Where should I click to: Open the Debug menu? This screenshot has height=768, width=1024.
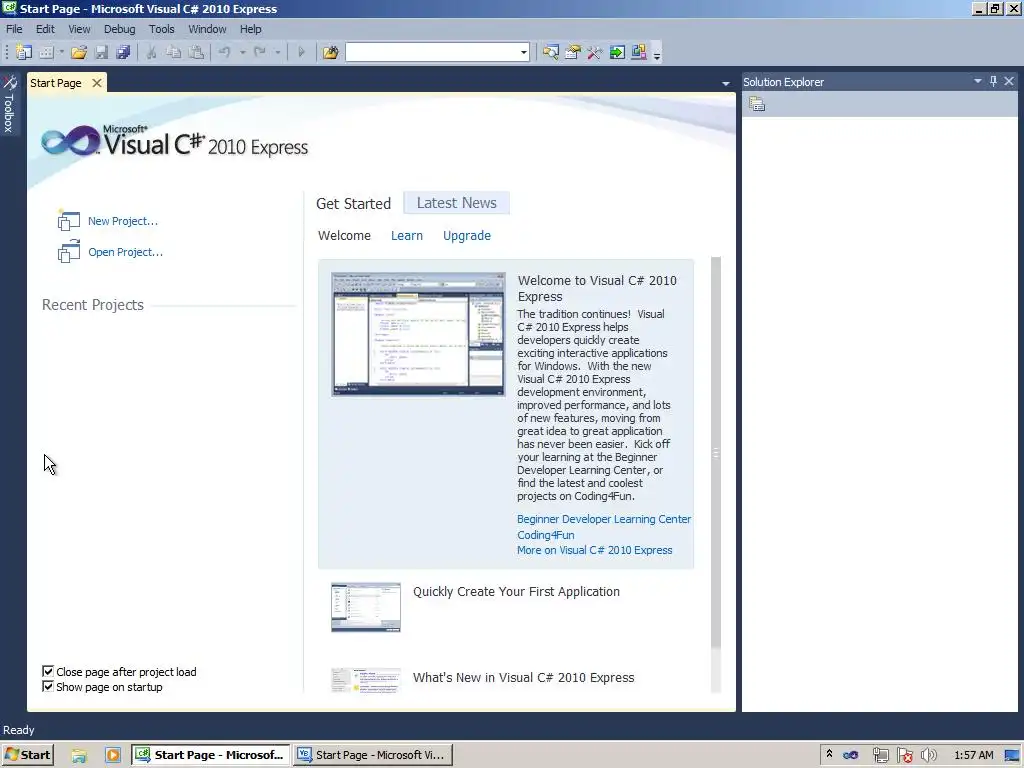[x=120, y=29]
